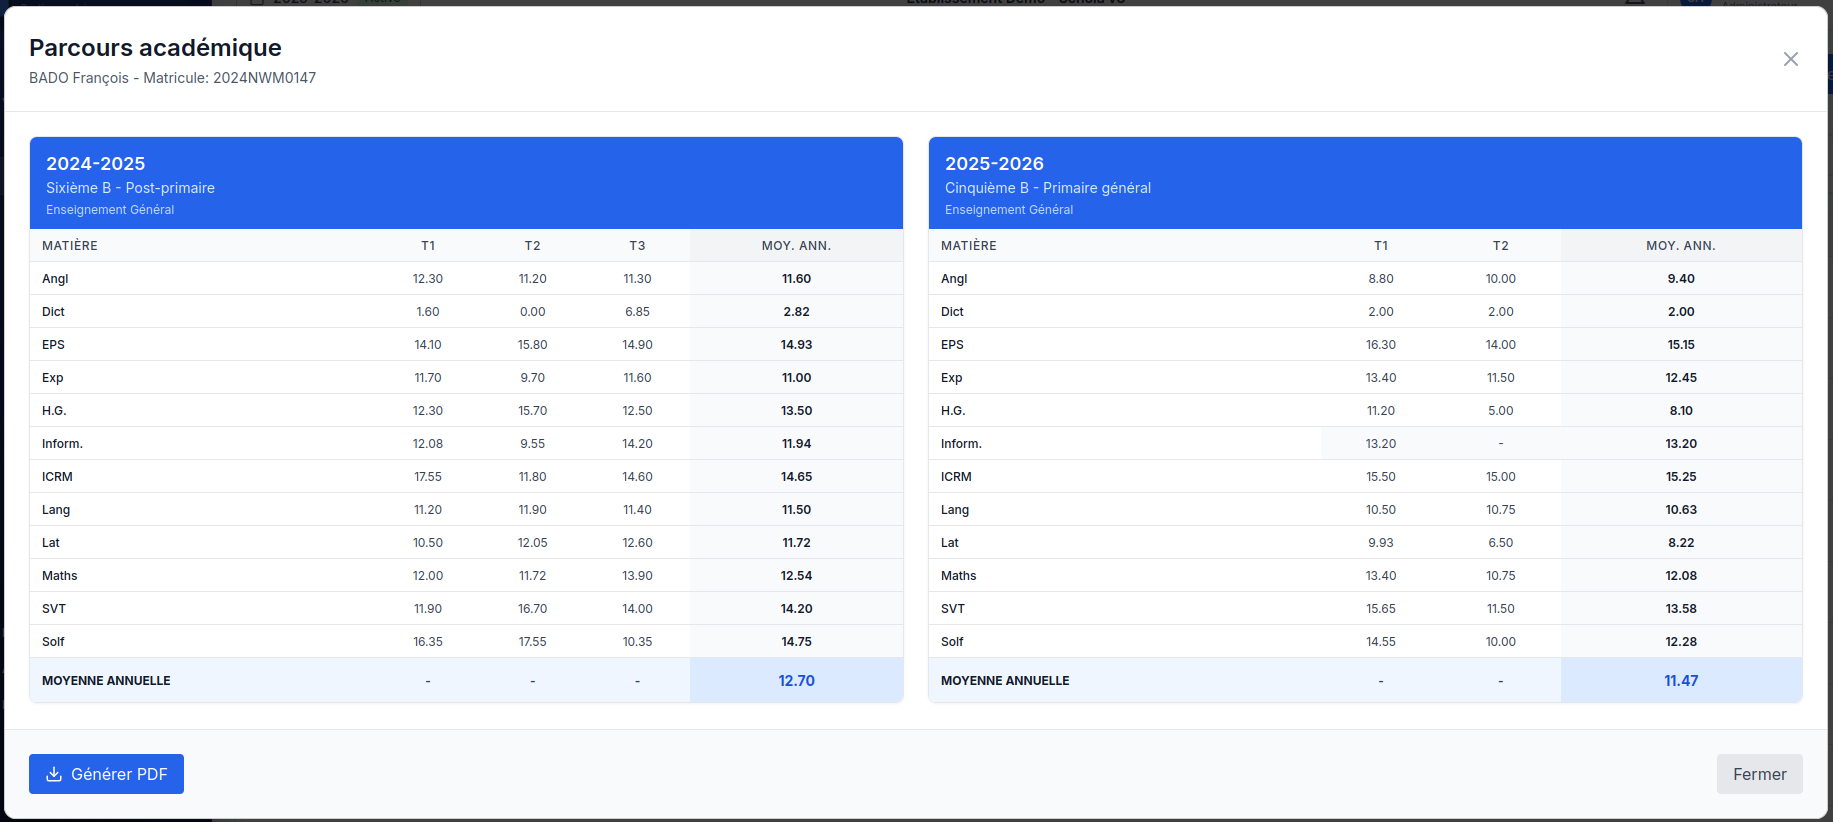This screenshot has height=822, width=1833.
Task: Click Inform. average 13.20 in 2025-2026
Action: (1681, 444)
